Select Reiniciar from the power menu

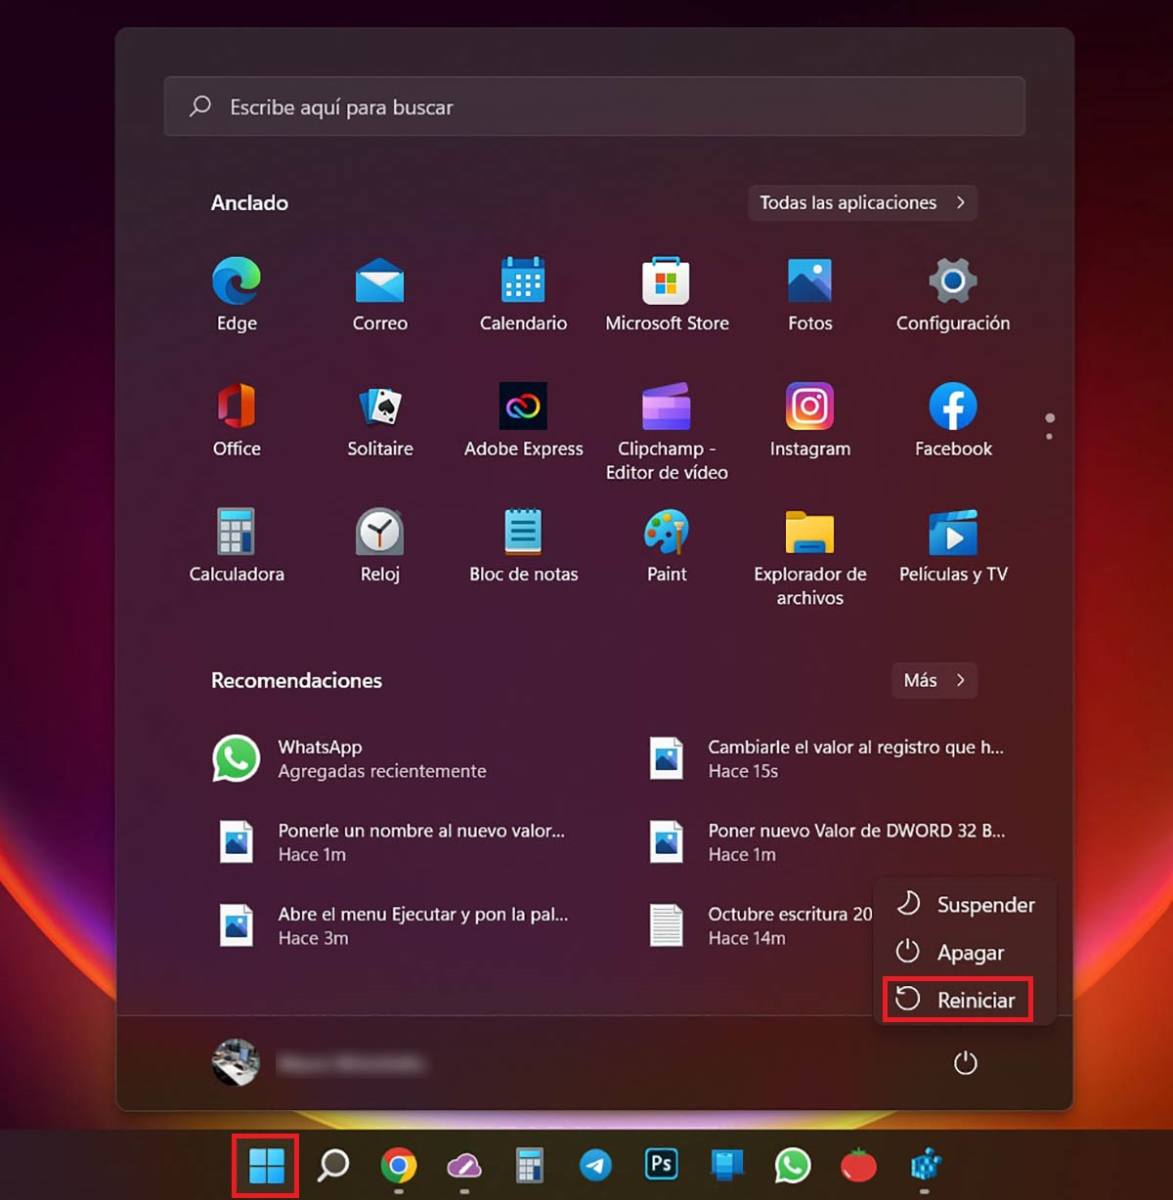(957, 999)
